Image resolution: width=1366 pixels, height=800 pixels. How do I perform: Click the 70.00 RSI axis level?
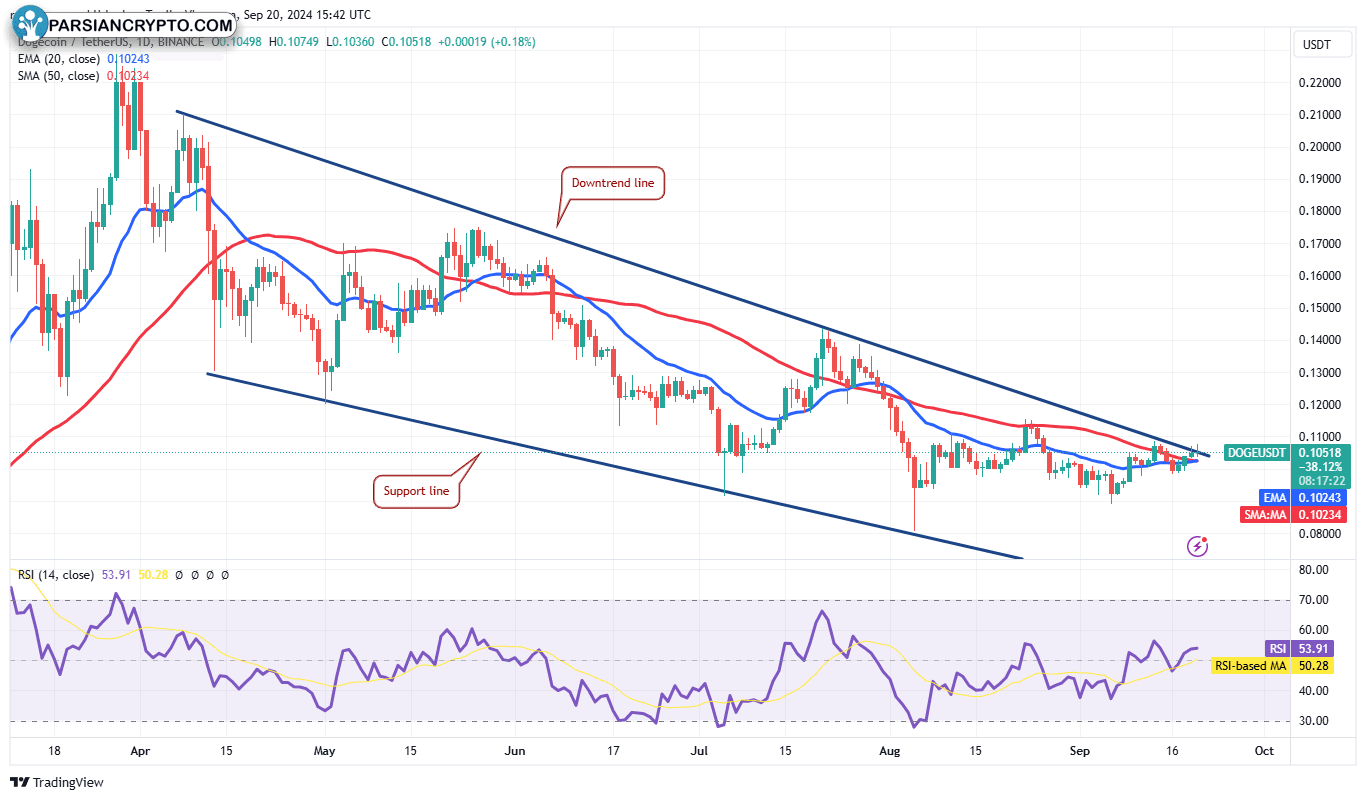[1315, 600]
